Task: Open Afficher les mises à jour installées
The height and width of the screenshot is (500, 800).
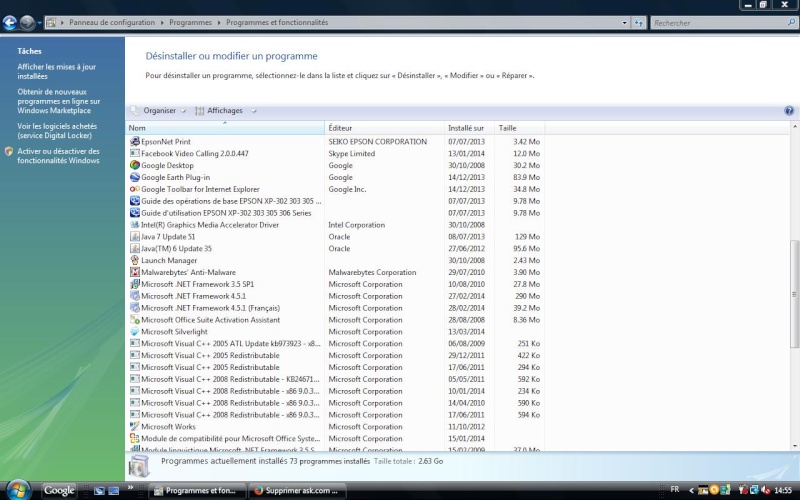Action: point(57,71)
